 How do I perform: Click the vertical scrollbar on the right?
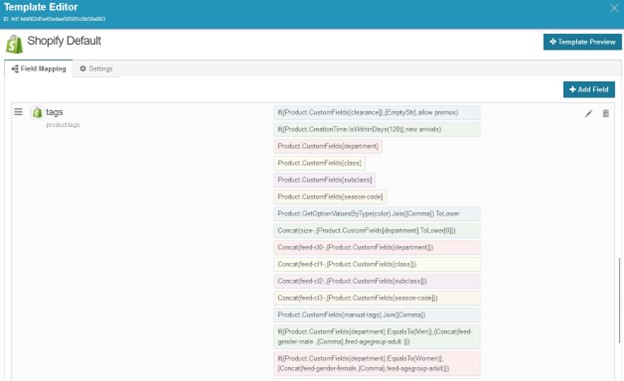(x=619, y=301)
